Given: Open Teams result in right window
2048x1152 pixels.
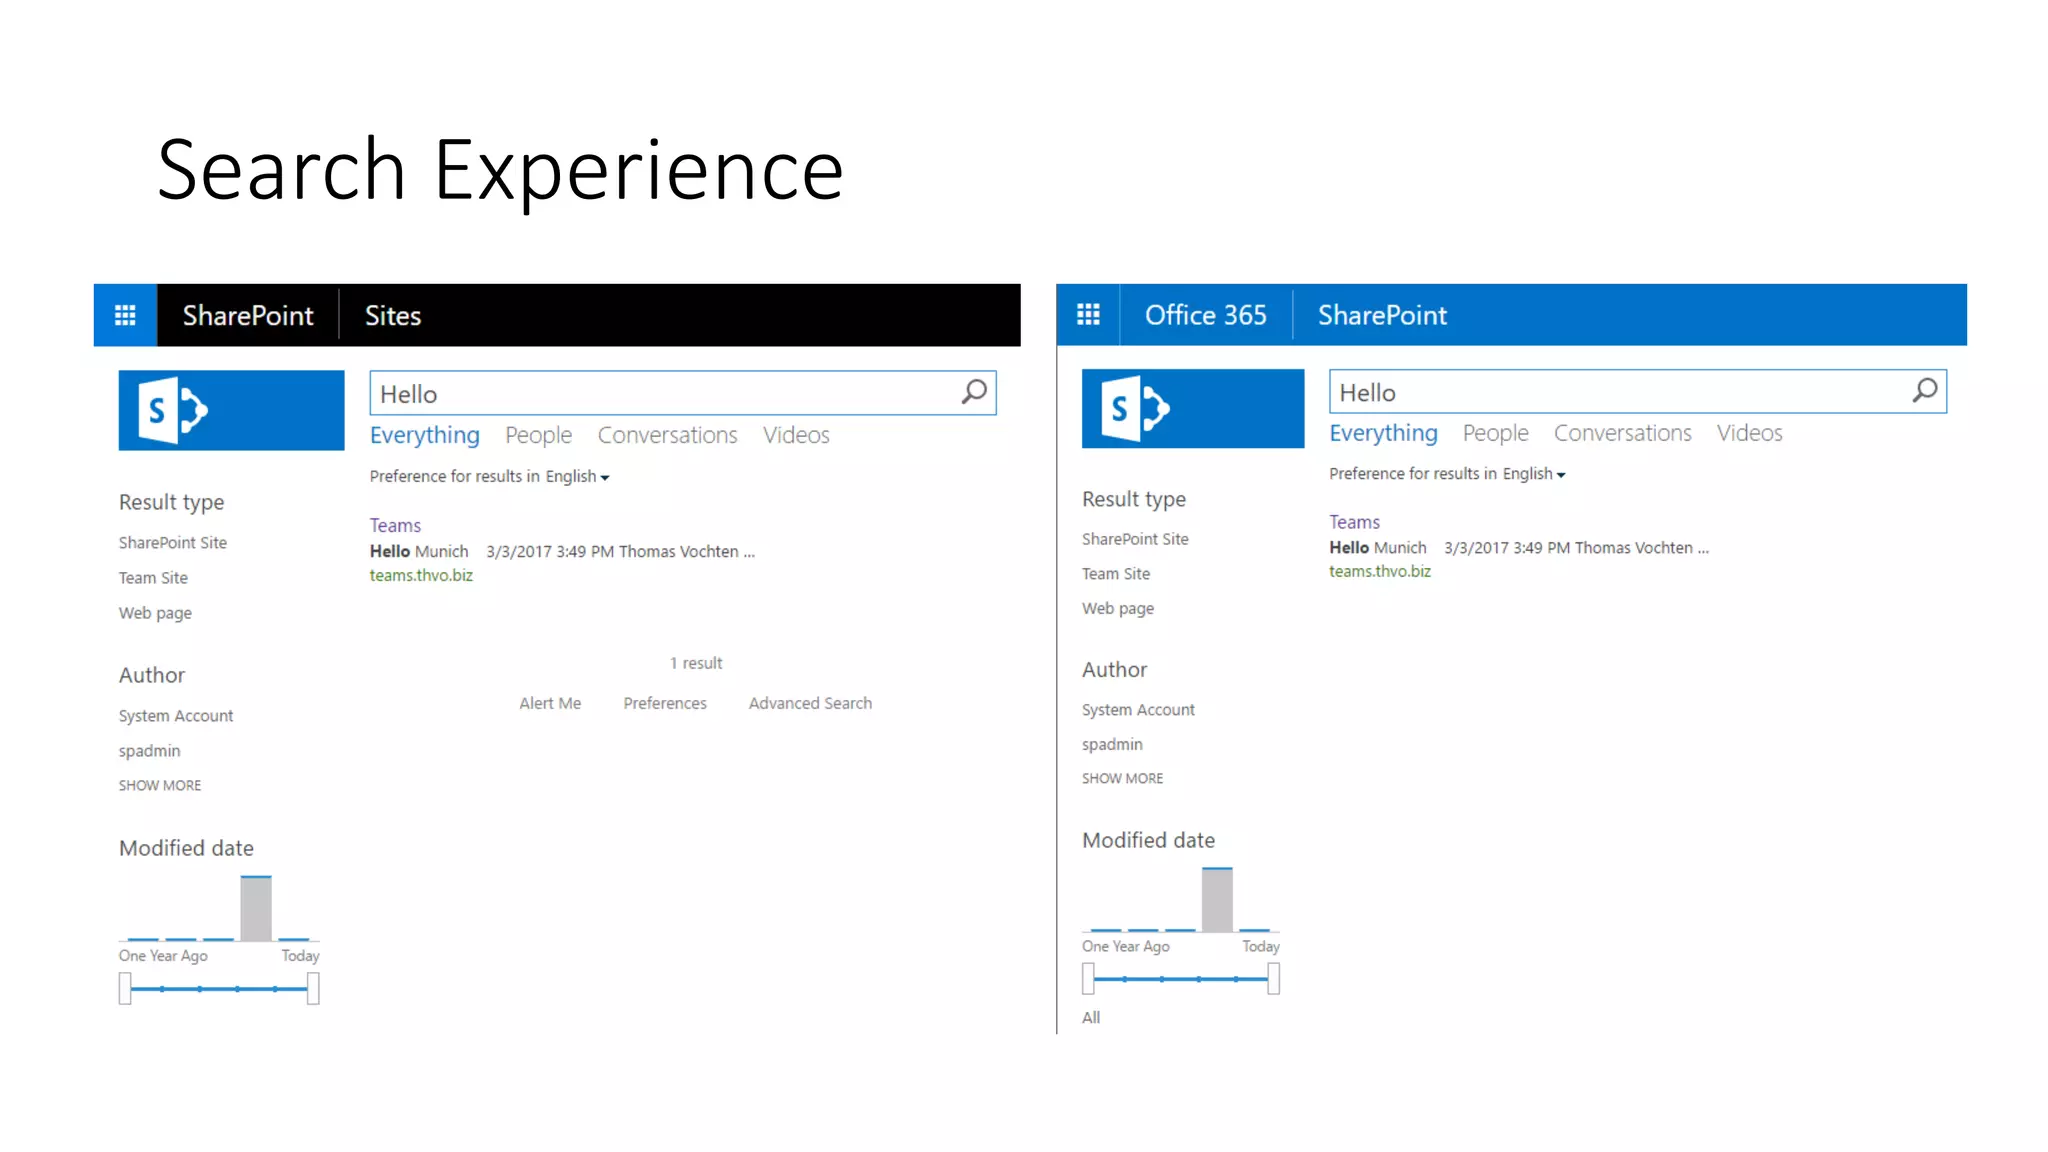Looking at the screenshot, I should point(1354,522).
